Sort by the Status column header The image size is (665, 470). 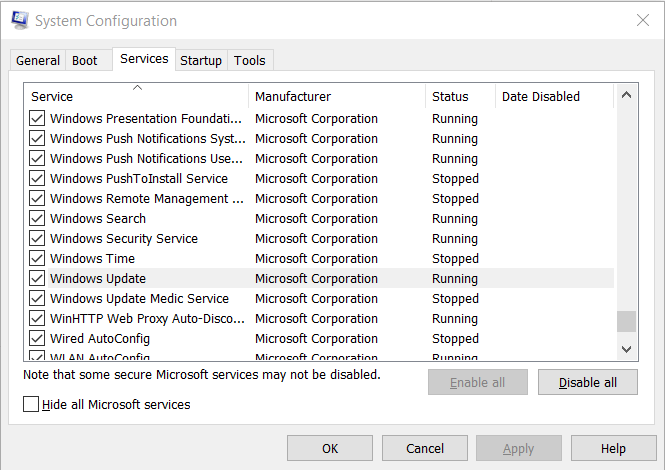pyautogui.click(x=460, y=96)
